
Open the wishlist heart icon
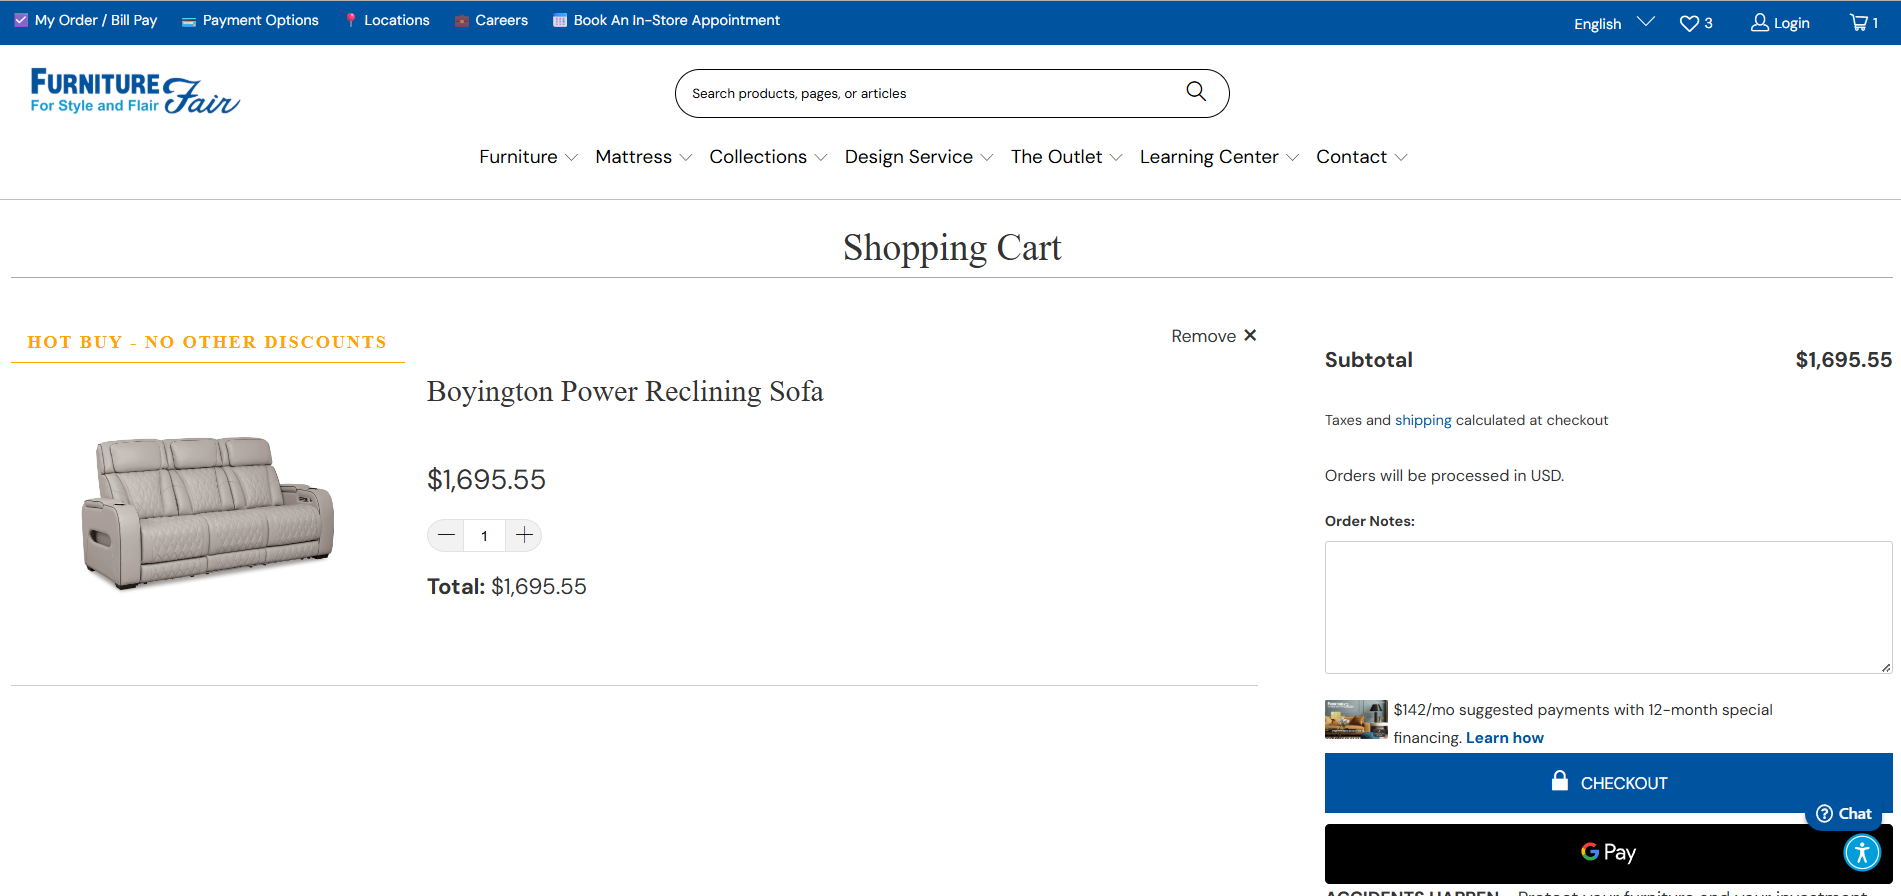1689,23
